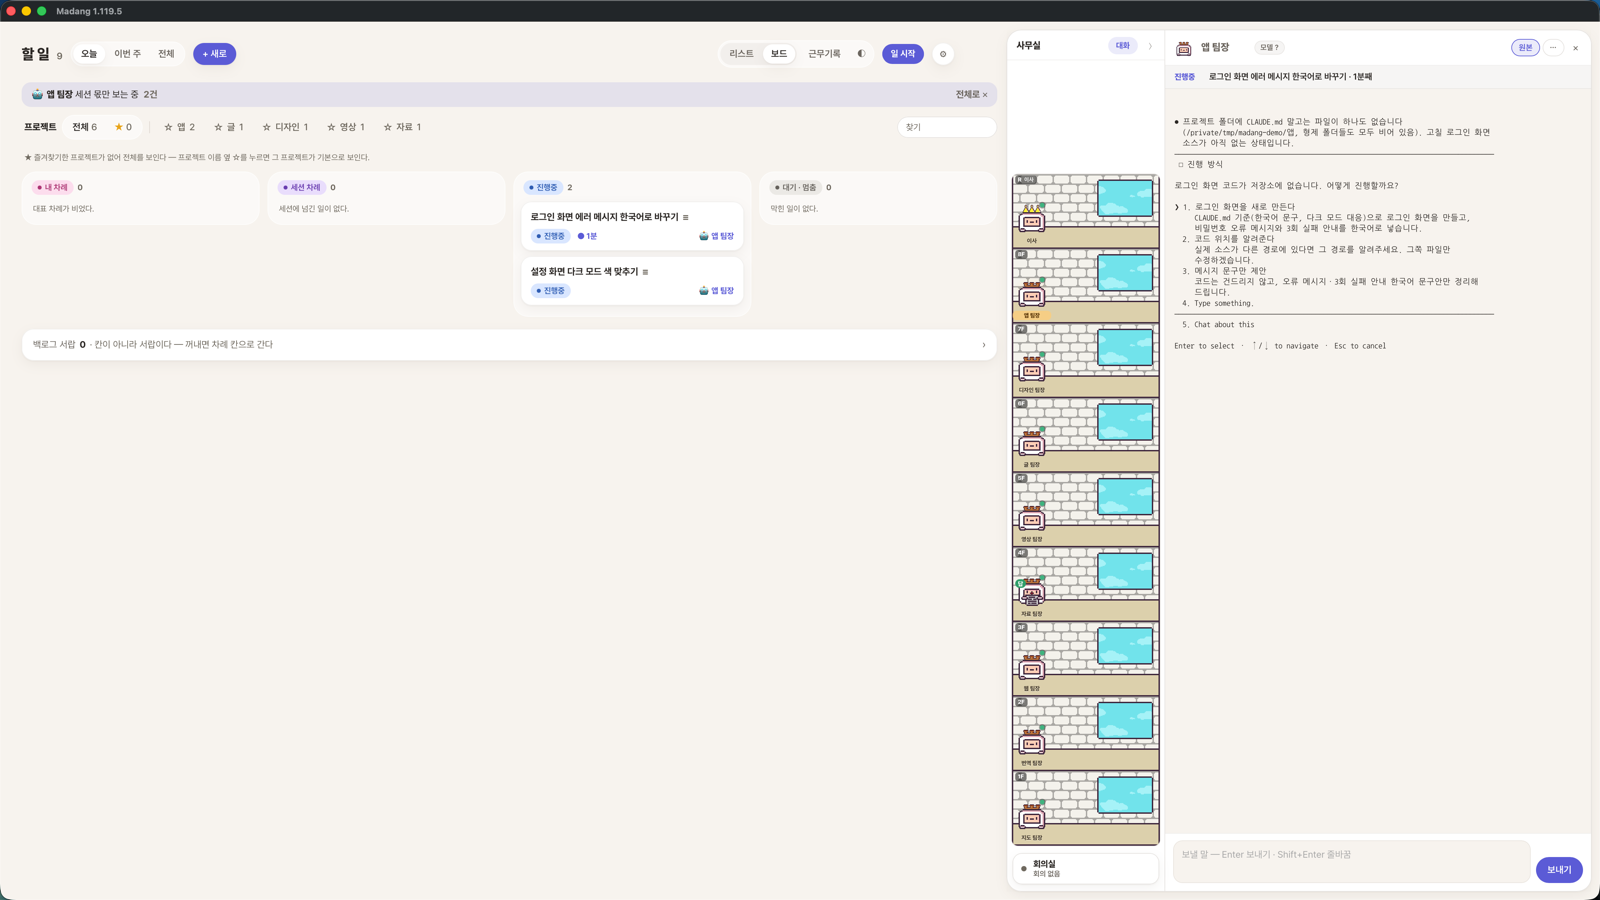
Task: Select the 웹 팀장 robot on floor 3F
Action: tap(1031, 667)
